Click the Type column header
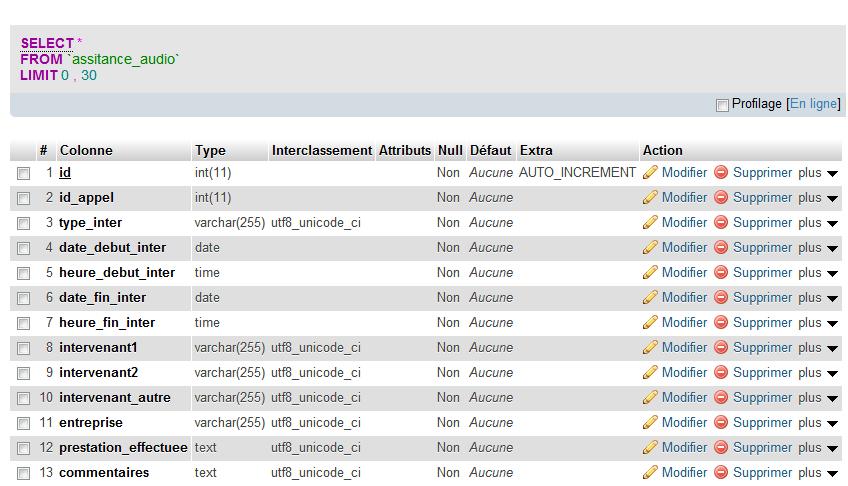This screenshot has width=848, height=486. pyautogui.click(x=210, y=150)
